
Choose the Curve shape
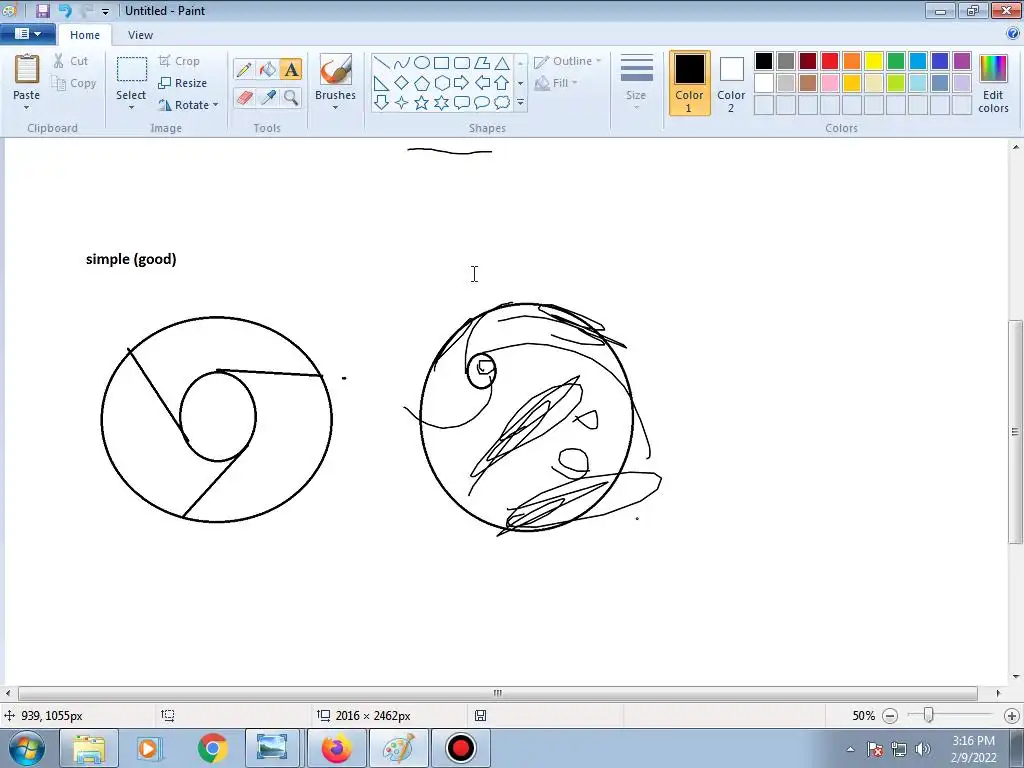(402, 63)
